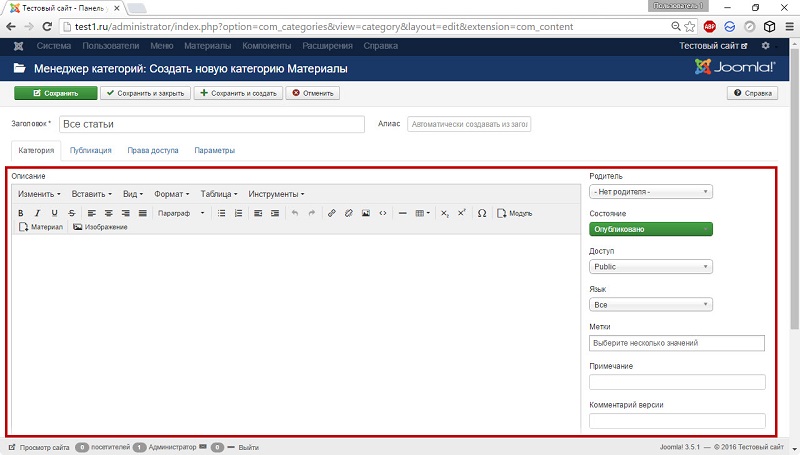This screenshot has width=800, height=455.
Task: Open the table insert toolbar dropdown
Action: [422, 213]
